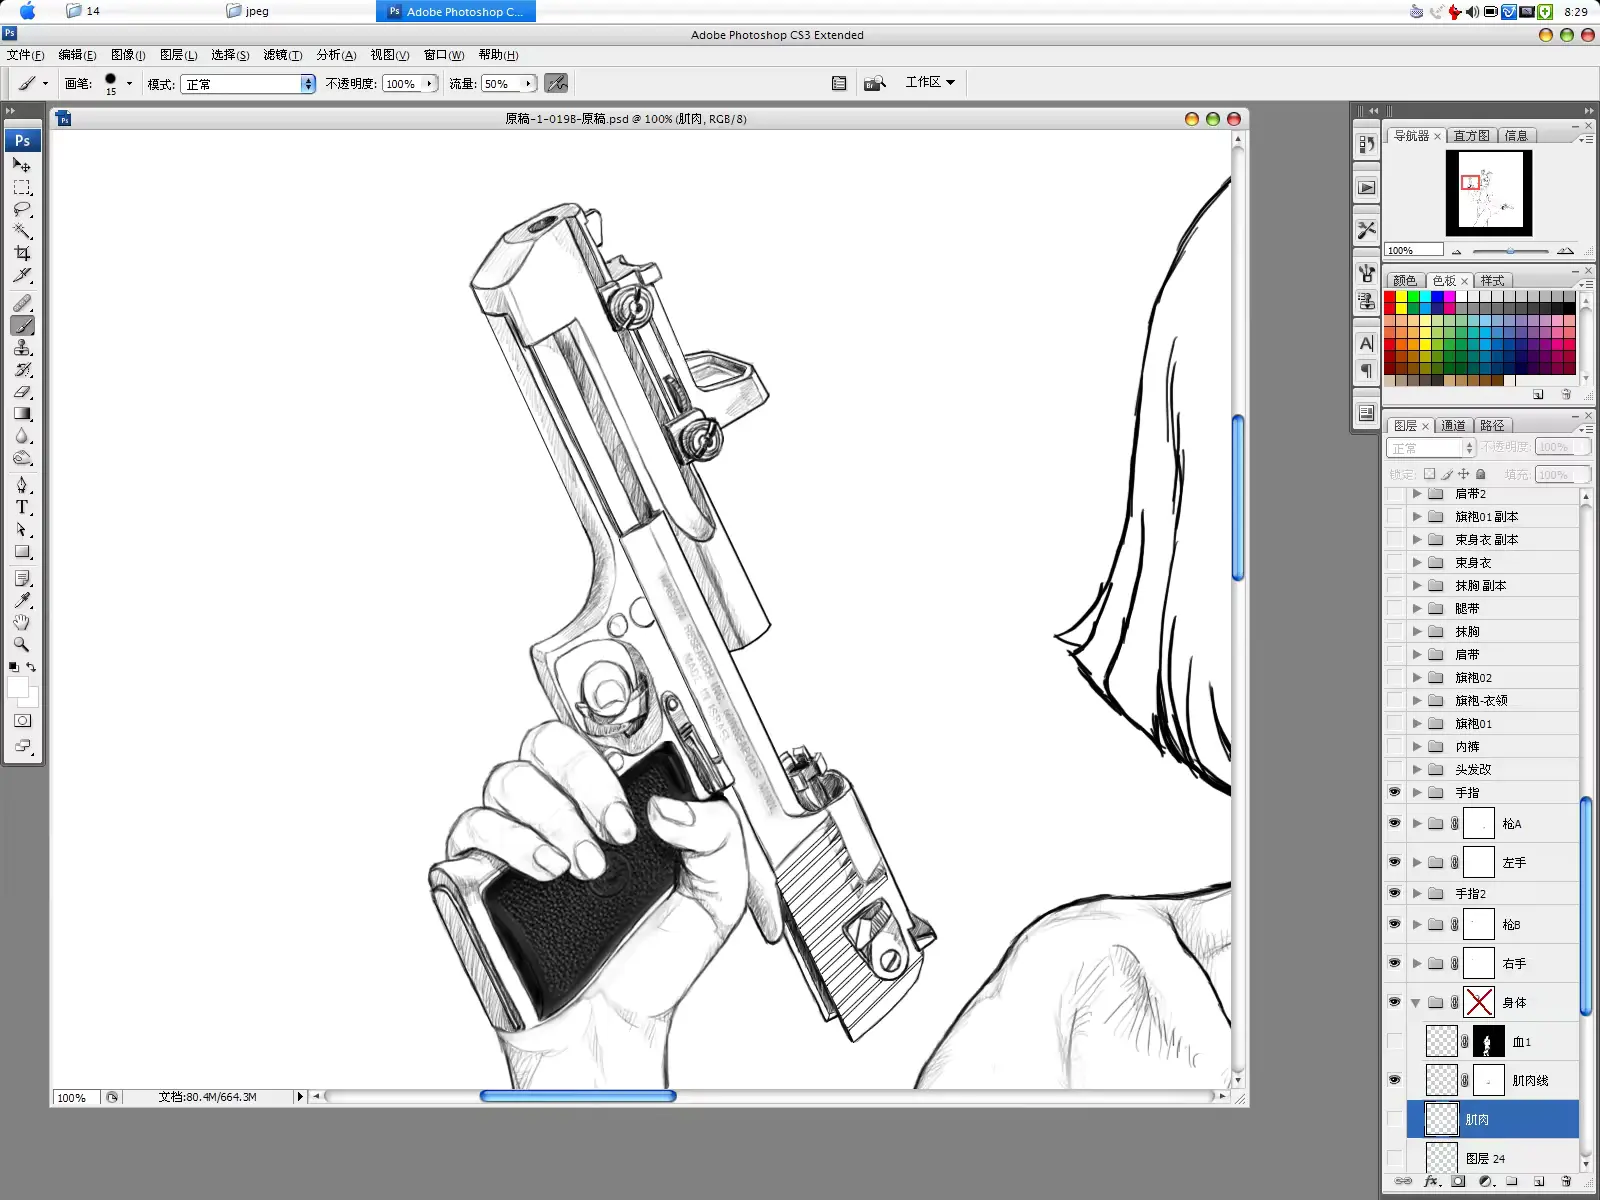Select the Brush tool in toolbox
This screenshot has width=1600, height=1200.
(x=22, y=325)
